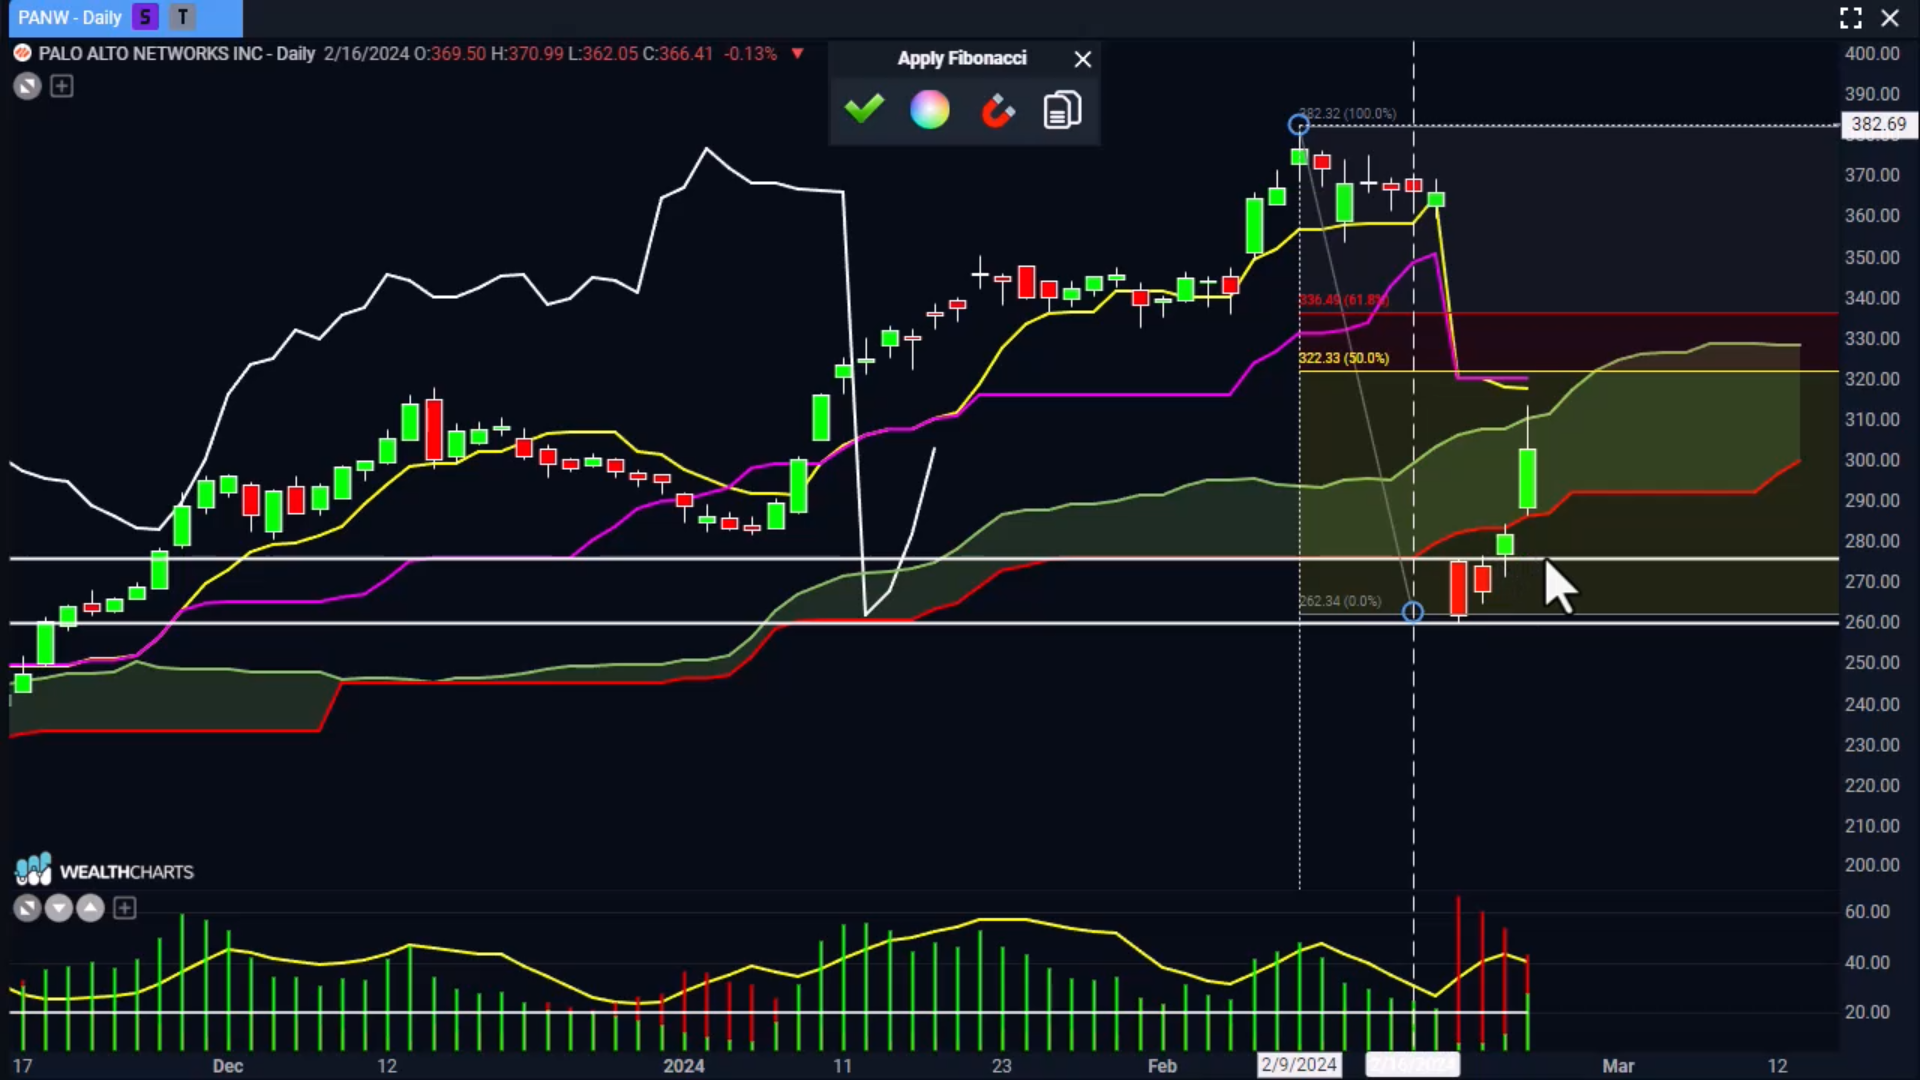Toggle the red magnet snap tool
Viewport: 1920px width, 1080px height.
(x=997, y=110)
